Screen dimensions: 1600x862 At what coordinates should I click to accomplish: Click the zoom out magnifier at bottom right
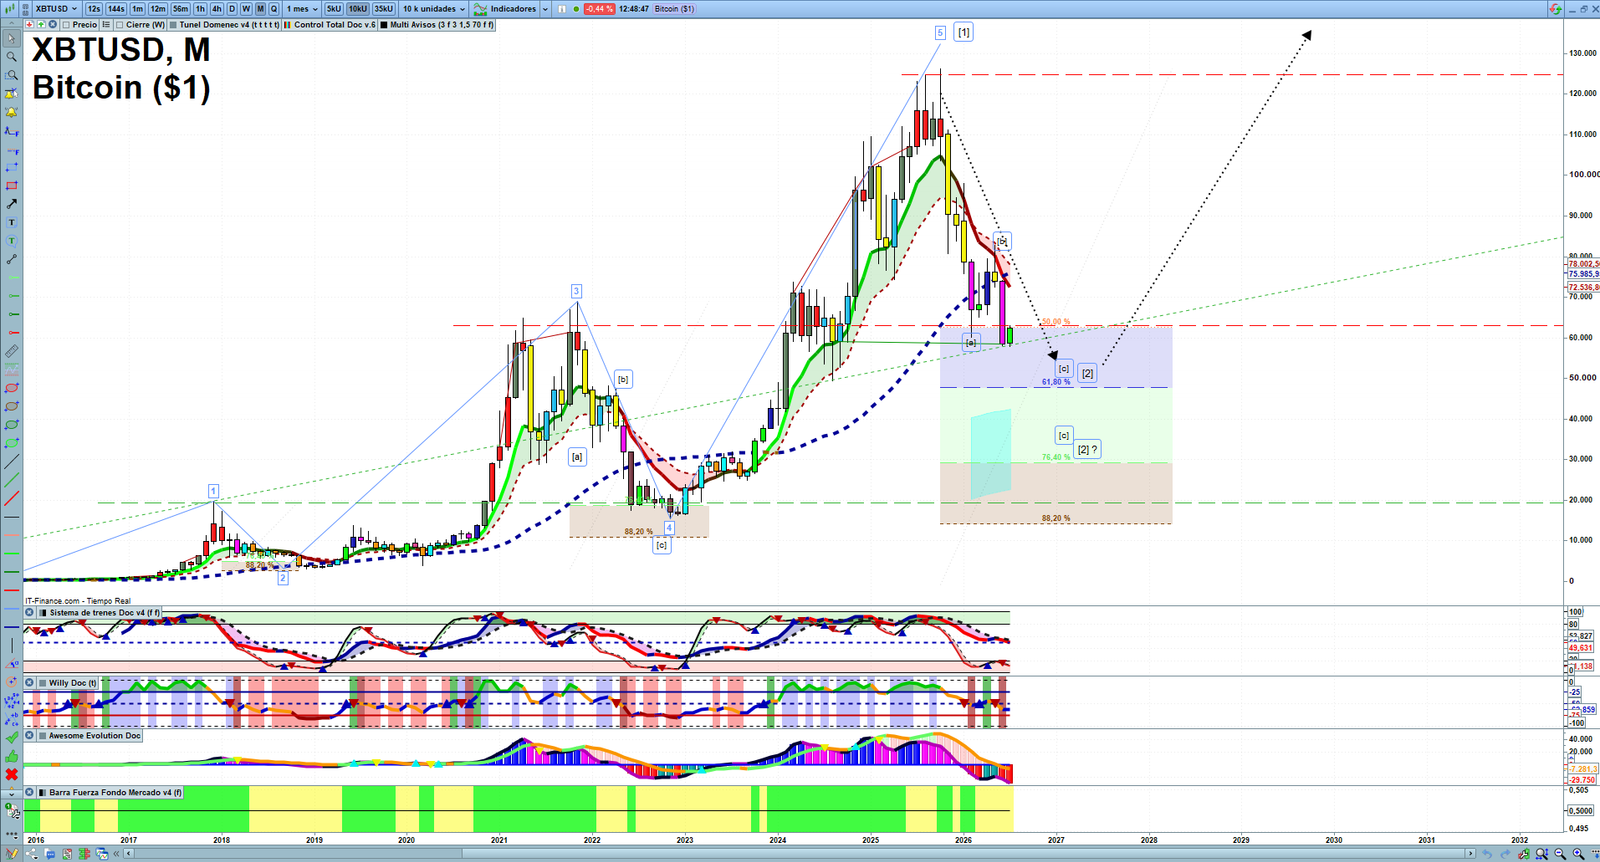[1560, 854]
